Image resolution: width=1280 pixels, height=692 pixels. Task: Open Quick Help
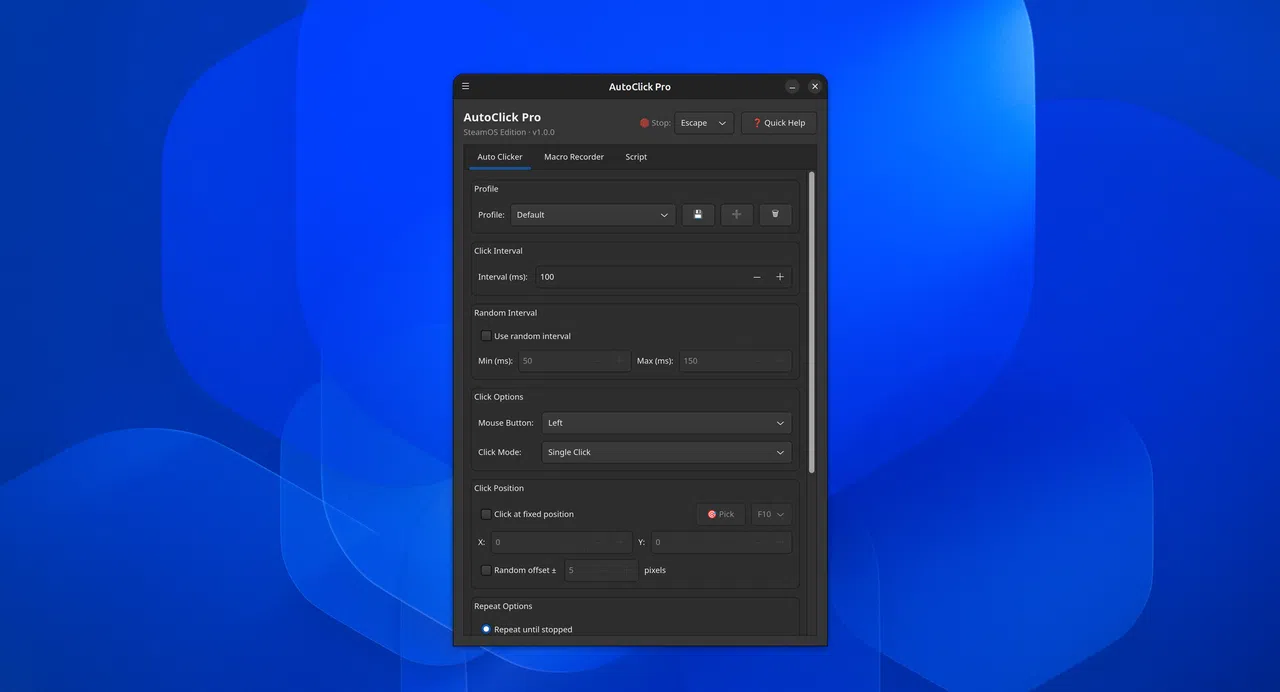[779, 123]
